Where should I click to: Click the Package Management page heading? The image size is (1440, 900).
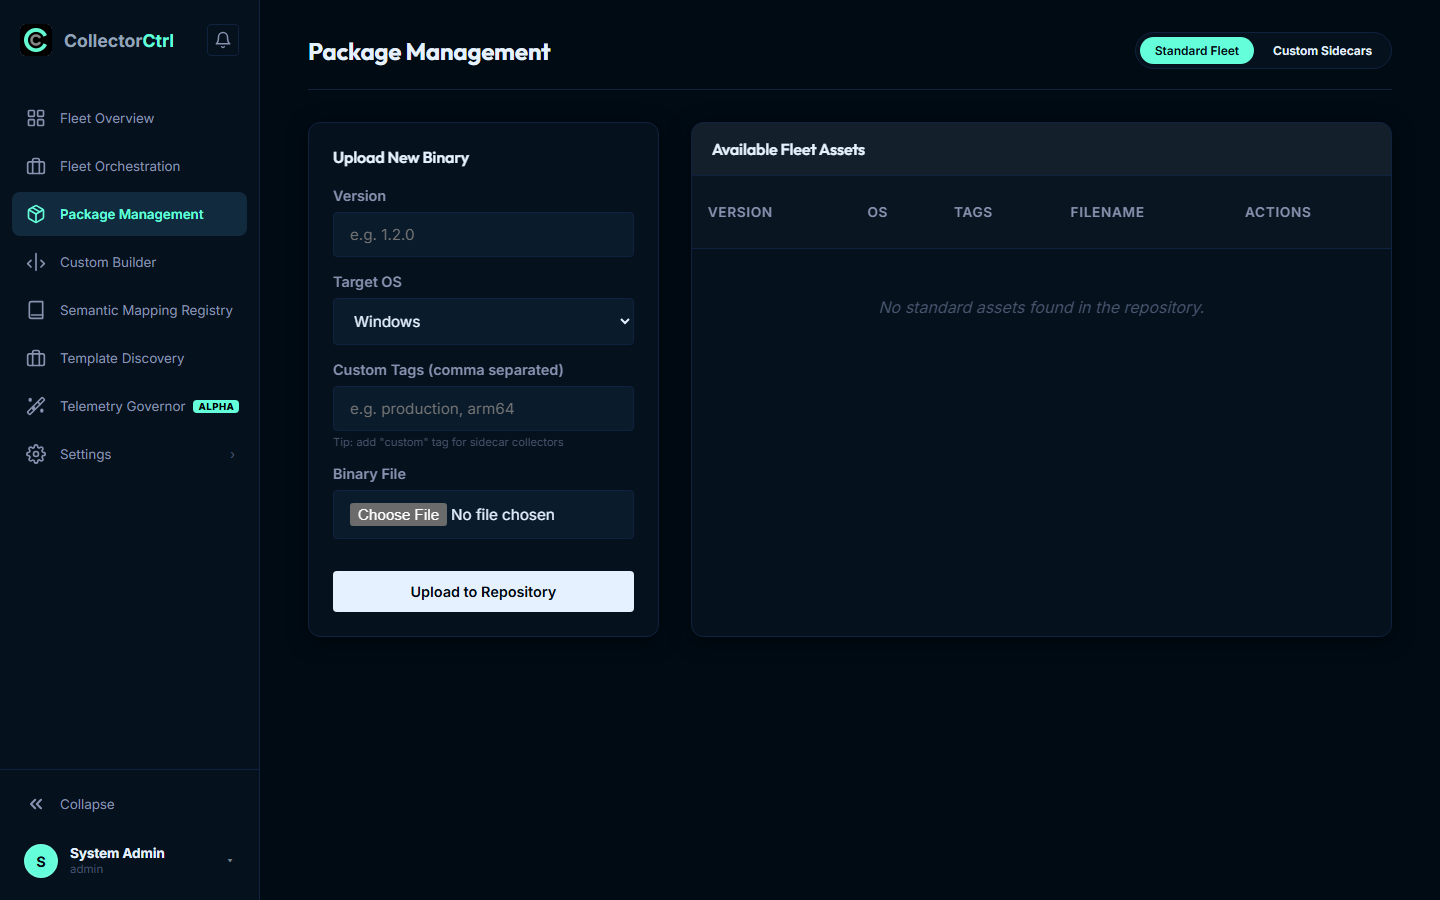coord(429,52)
